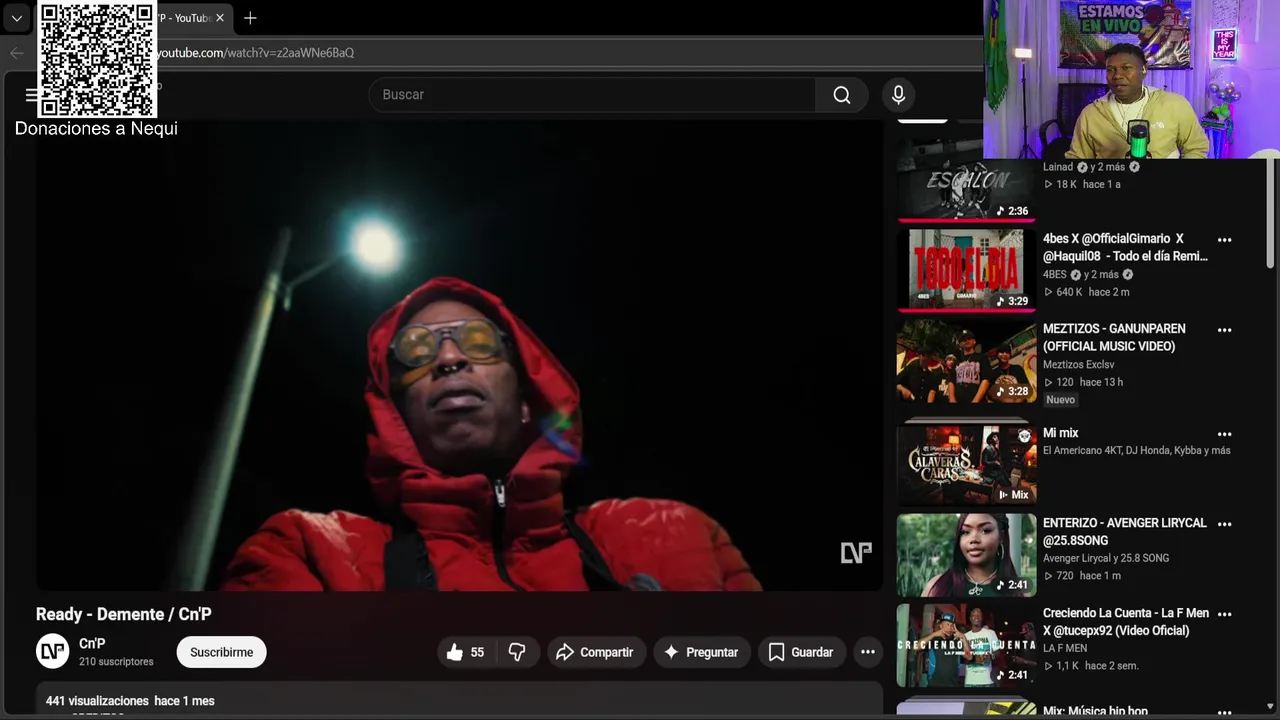Click the Cn'P channel avatar
Screen dimensions: 1280x720
(53, 652)
